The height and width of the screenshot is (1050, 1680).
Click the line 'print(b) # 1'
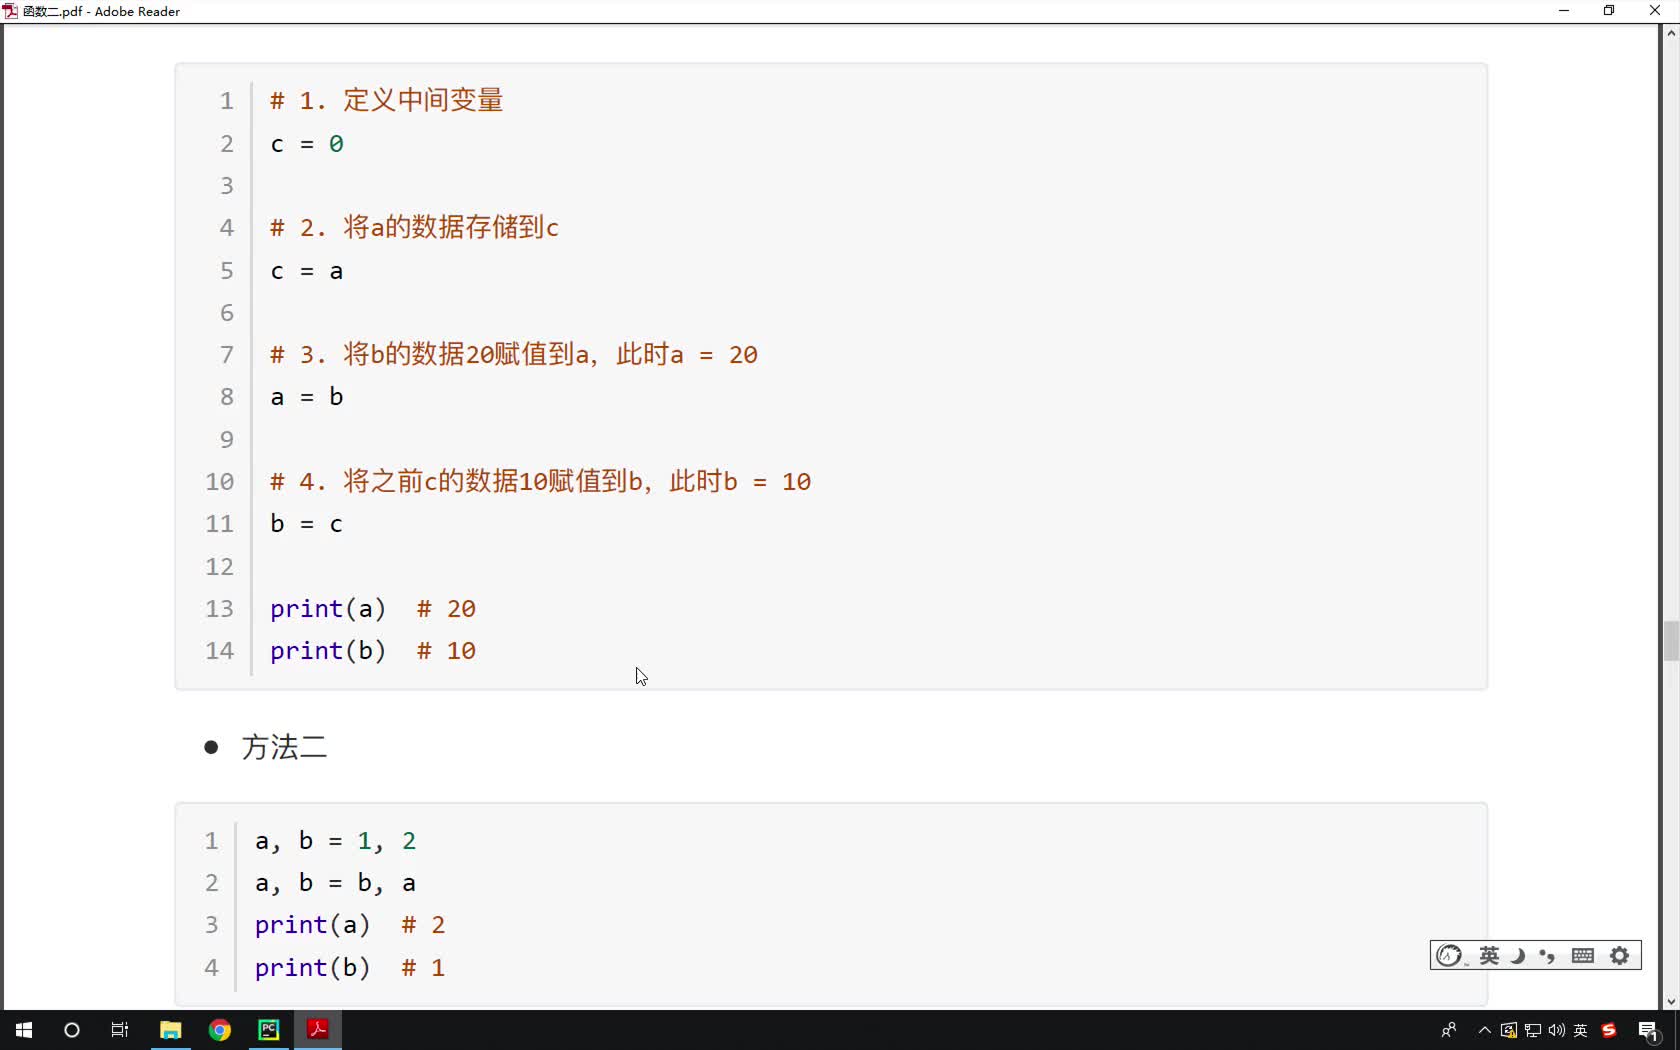pyautogui.click(x=350, y=968)
